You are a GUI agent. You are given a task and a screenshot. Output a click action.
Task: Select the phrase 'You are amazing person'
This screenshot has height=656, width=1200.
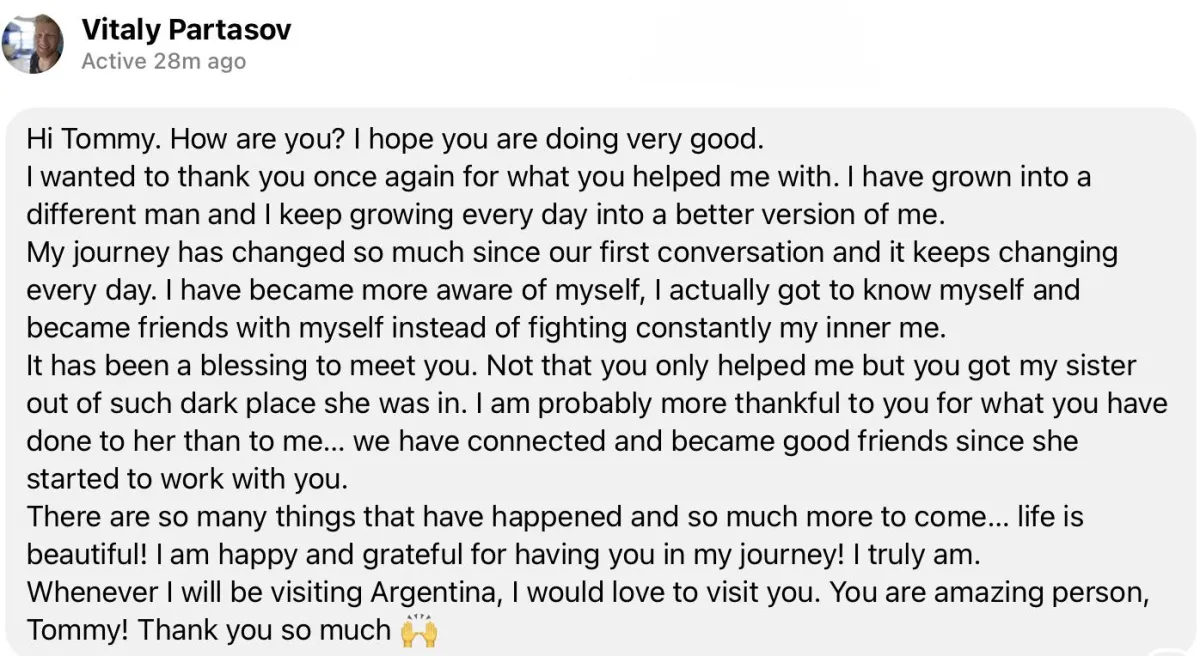click(987, 593)
